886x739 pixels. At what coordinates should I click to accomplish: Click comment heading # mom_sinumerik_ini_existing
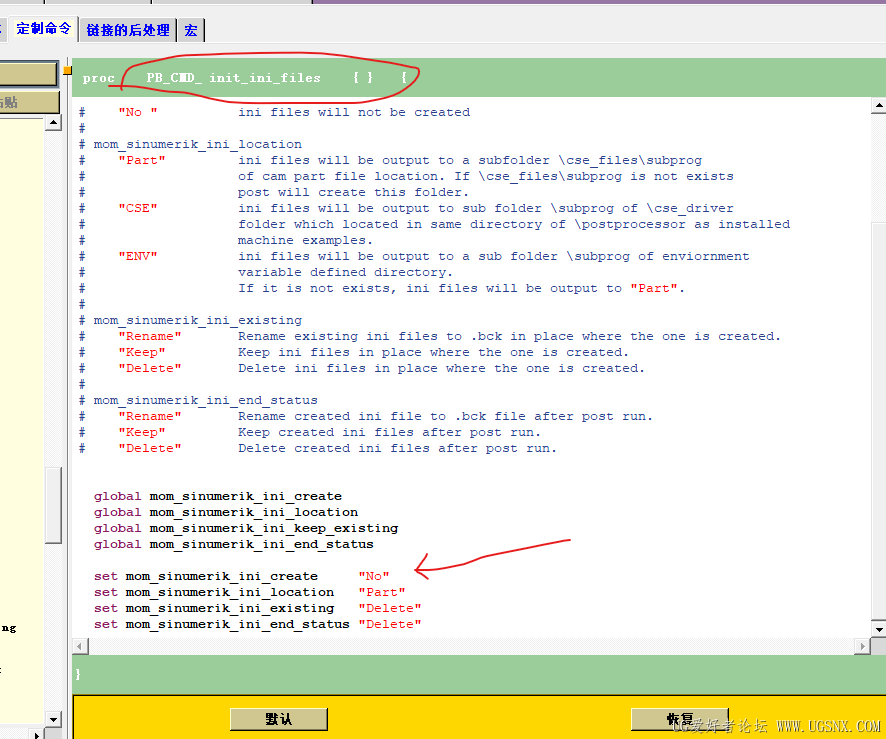tap(190, 320)
